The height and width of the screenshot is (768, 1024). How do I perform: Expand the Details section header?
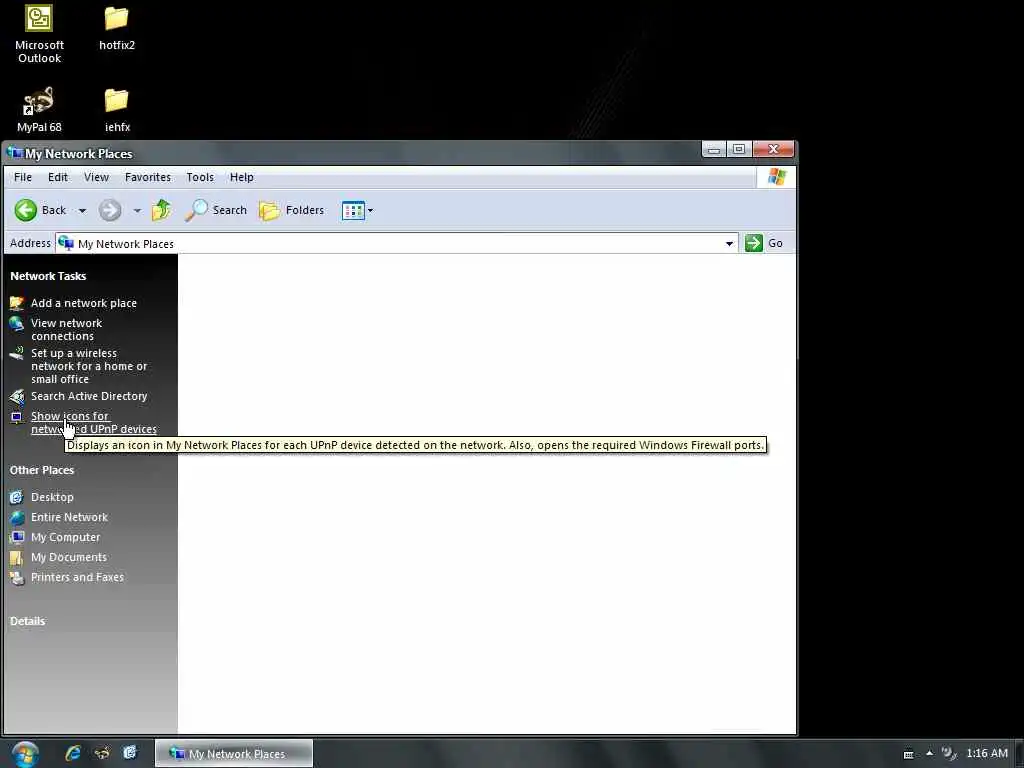point(27,621)
